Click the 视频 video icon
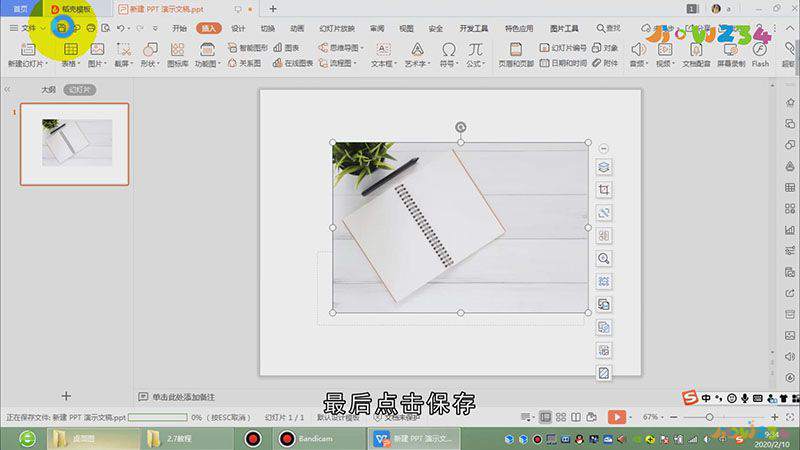This screenshot has height=450, width=800. tap(665, 49)
